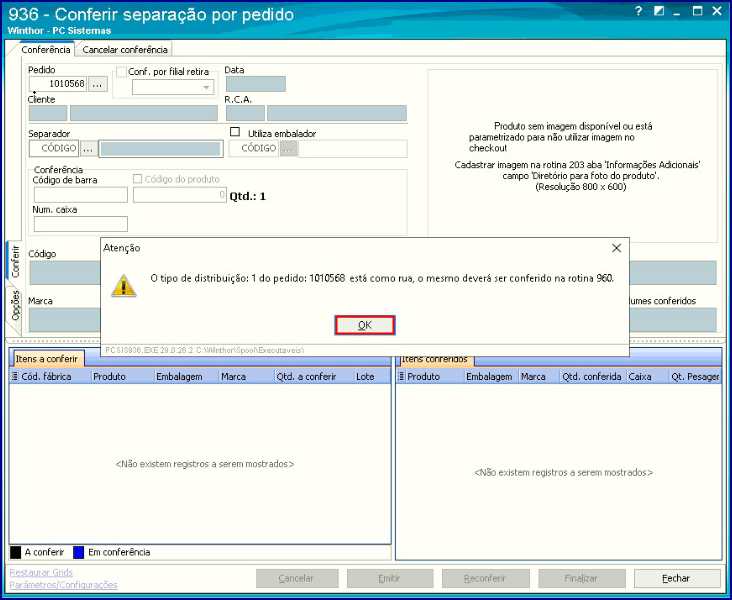This screenshot has height=600, width=732.
Task: Open embalador search ellipsis button
Action: (289, 148)
